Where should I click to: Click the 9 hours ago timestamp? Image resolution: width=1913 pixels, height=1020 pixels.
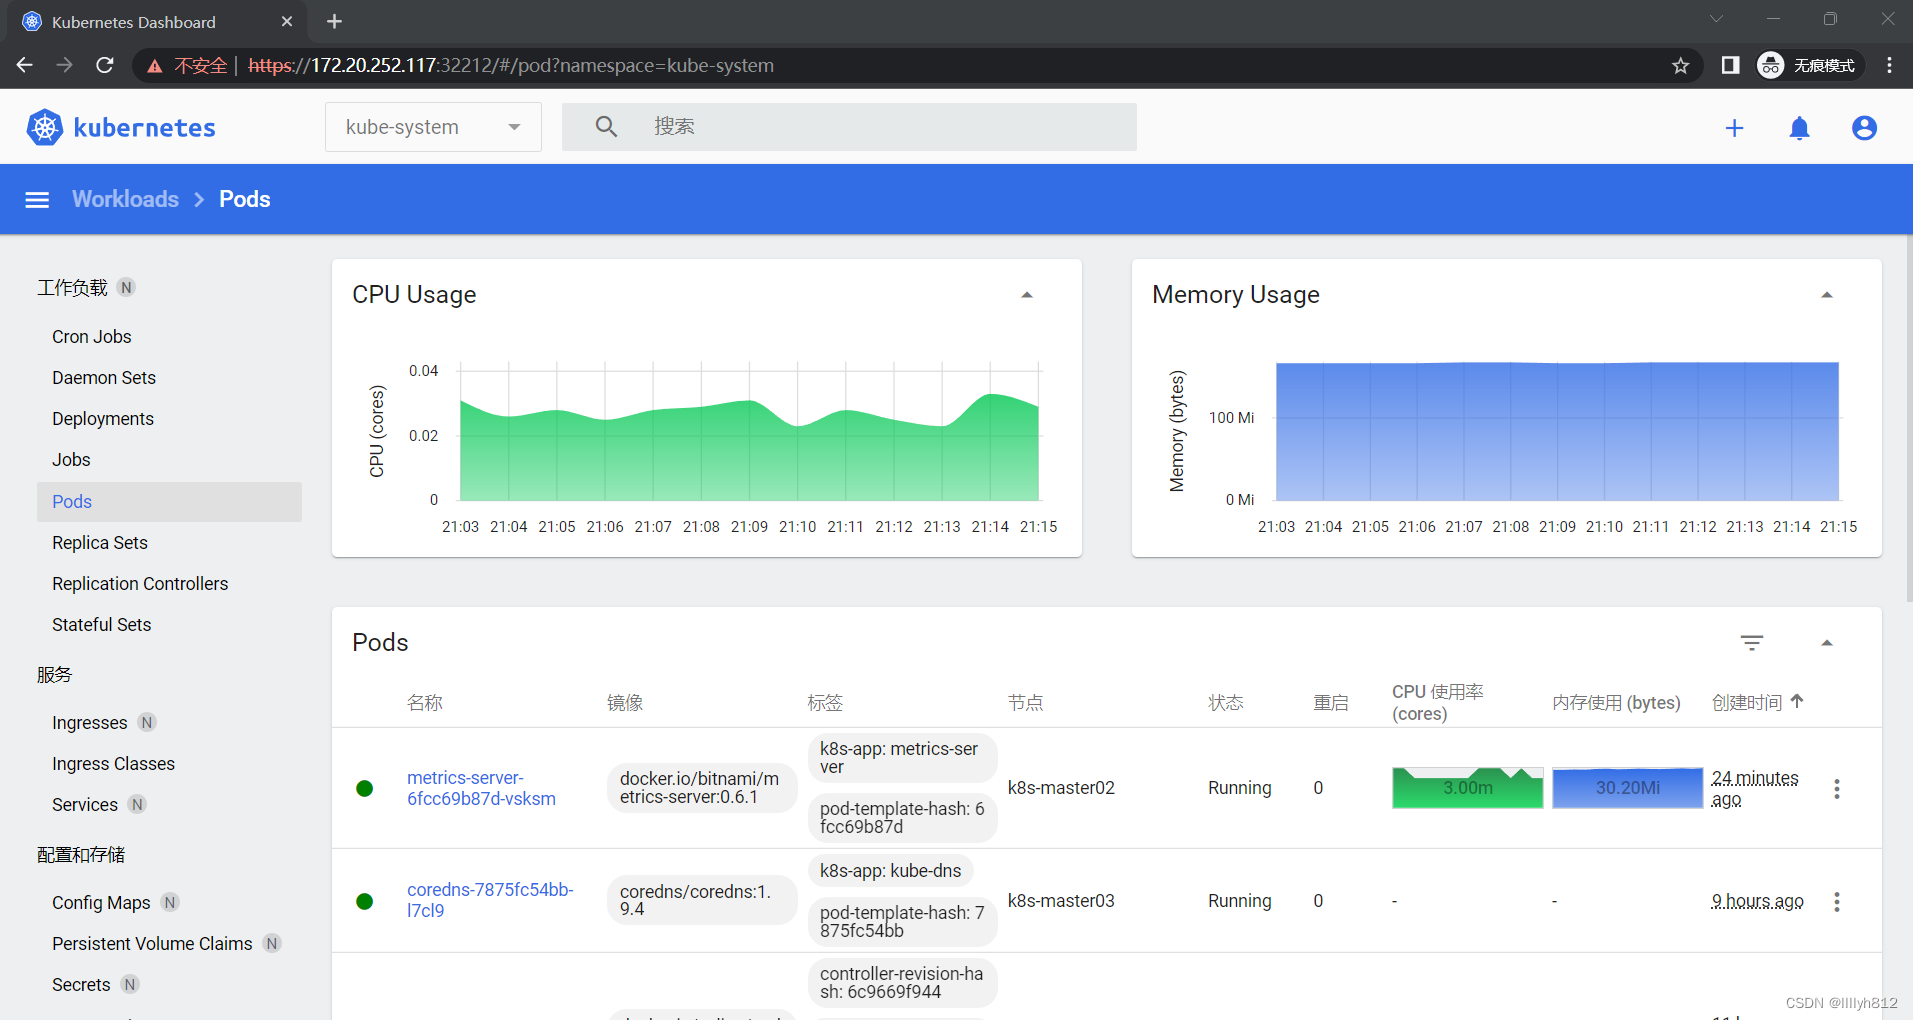1757,901
